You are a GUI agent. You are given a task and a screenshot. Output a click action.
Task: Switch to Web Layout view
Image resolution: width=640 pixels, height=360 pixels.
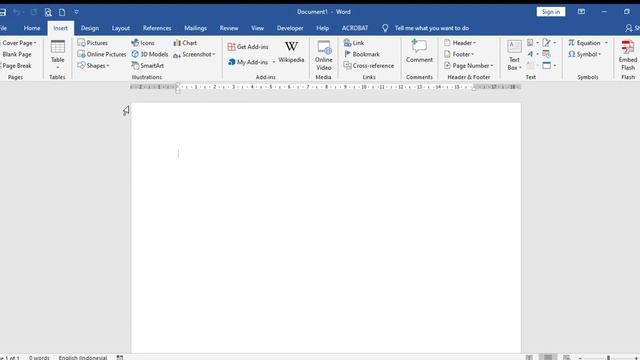tap(567, 357)
